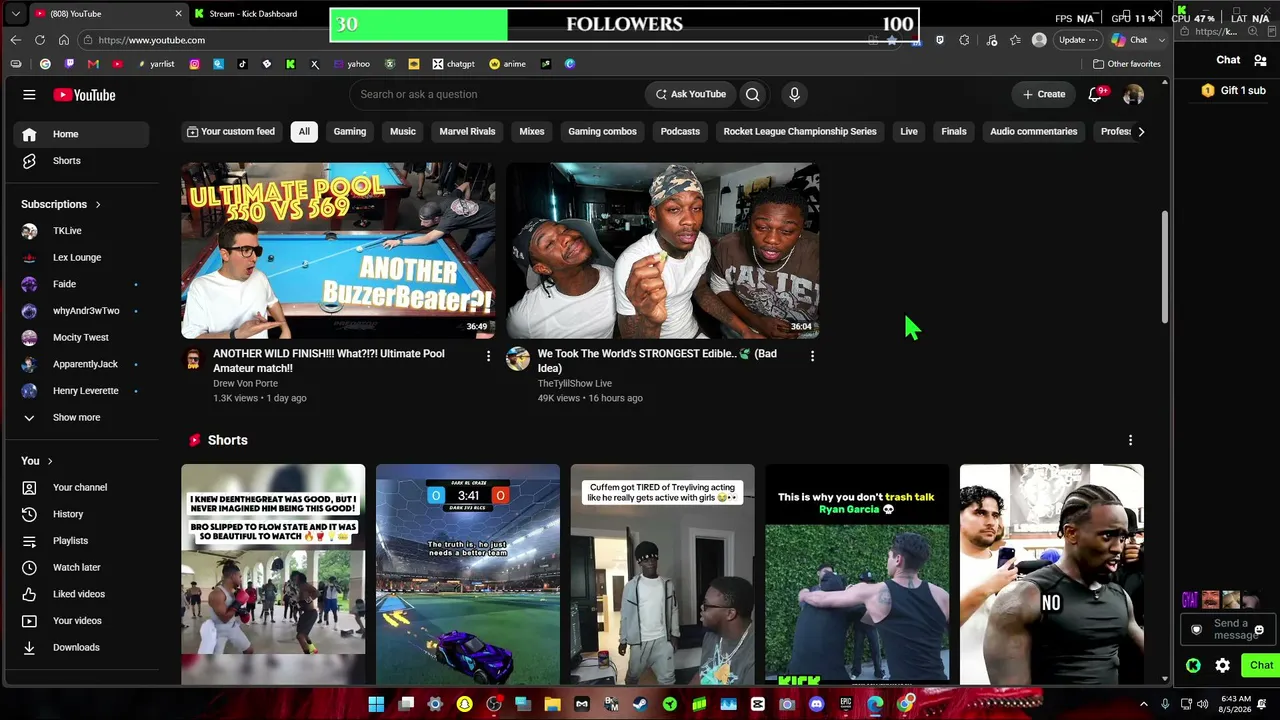Click the Ask YouTube button

690,94
